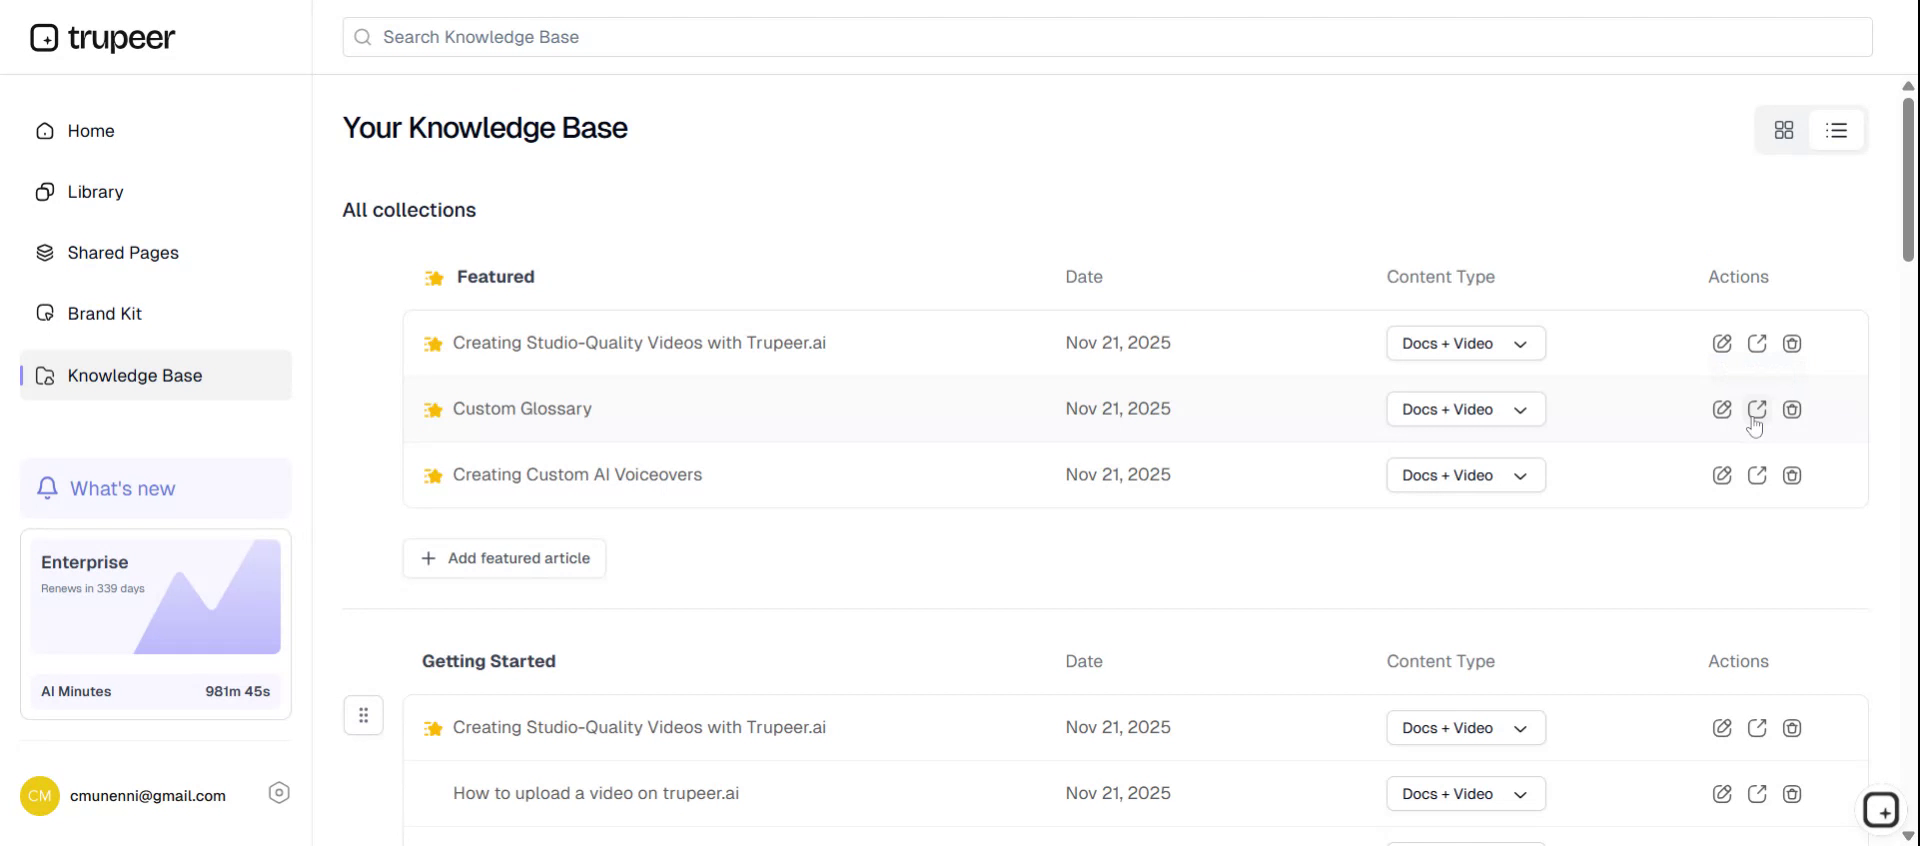Click the floating trupeer widget button
Screen dimensions: 1920x846
(x=1881, y=810)
